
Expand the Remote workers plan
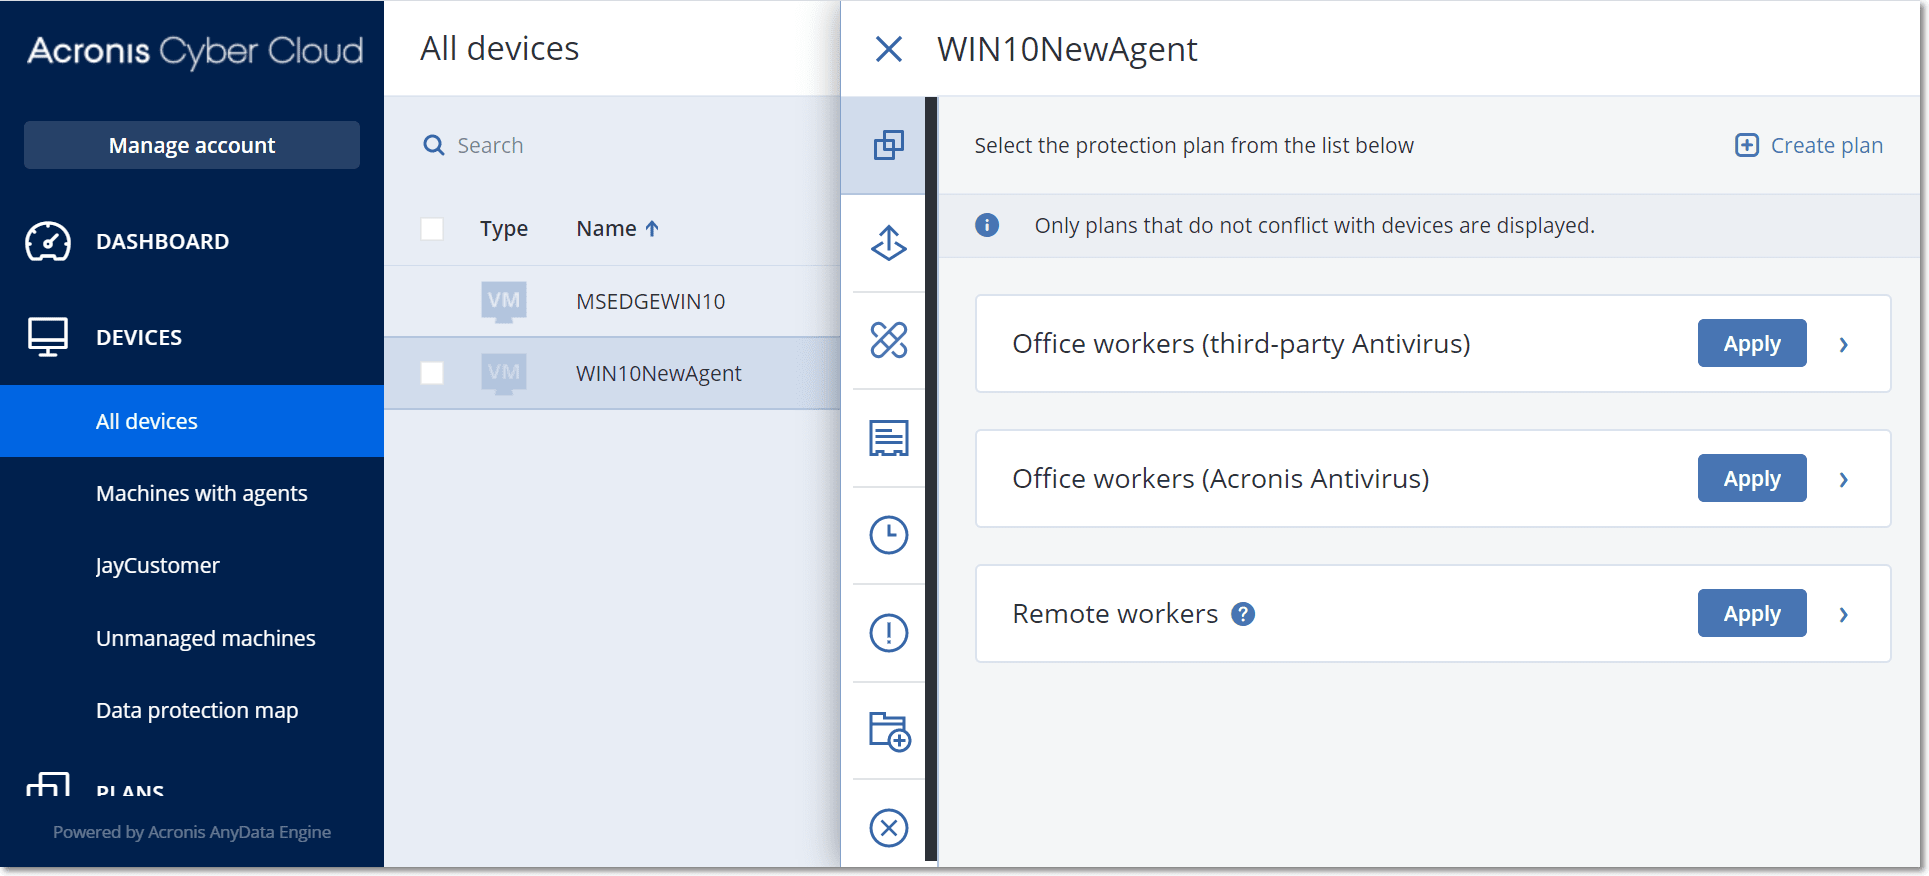[x=1843, y=614]
